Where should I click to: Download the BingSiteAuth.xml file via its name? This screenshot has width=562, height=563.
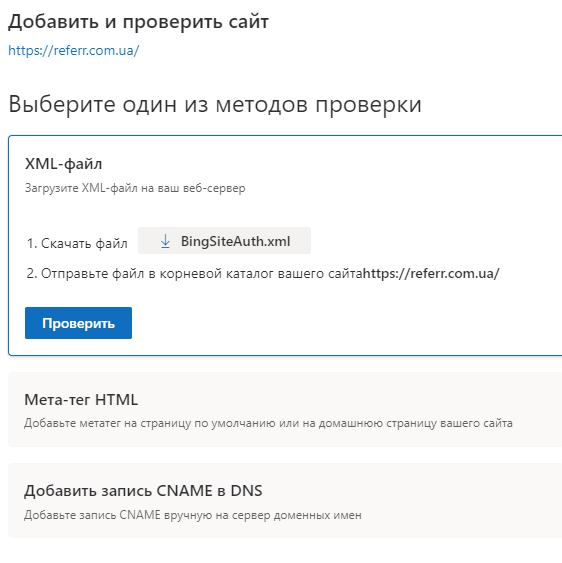[235, 241]
